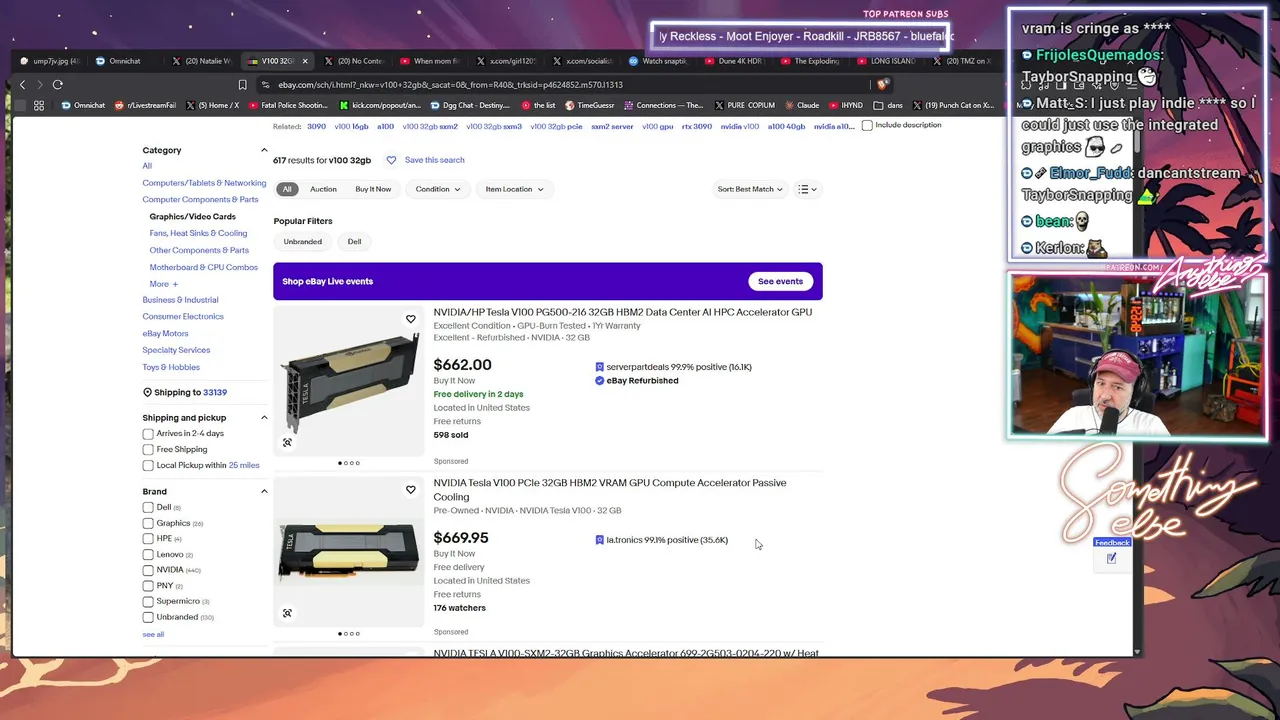Apply the Dell popular filter chip
Image resolution: width=1280 pixels, height=720 pixels.
click(354, 242)
